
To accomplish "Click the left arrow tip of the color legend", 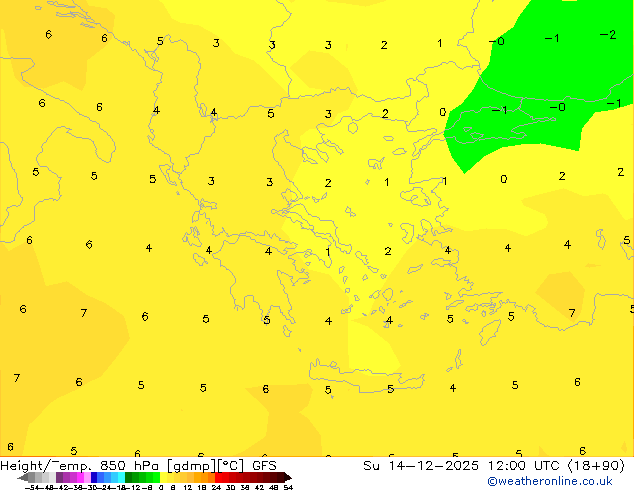I will [x=20, y=478].
